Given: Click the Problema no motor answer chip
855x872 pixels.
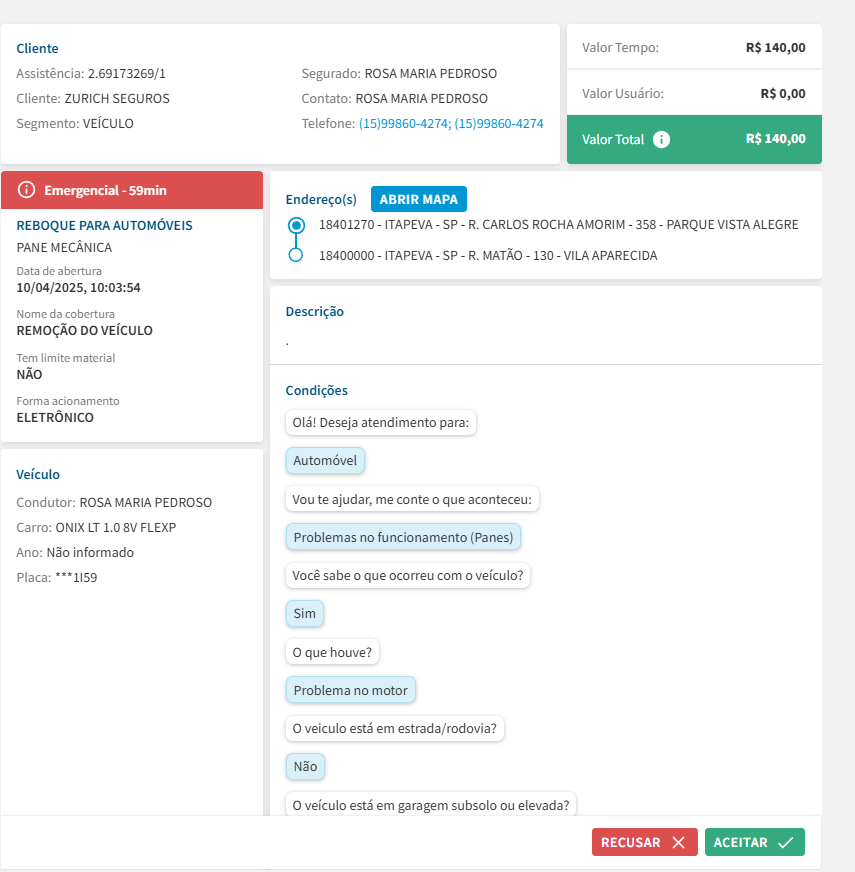Looking at the screenshot, I should coord(351,690).
